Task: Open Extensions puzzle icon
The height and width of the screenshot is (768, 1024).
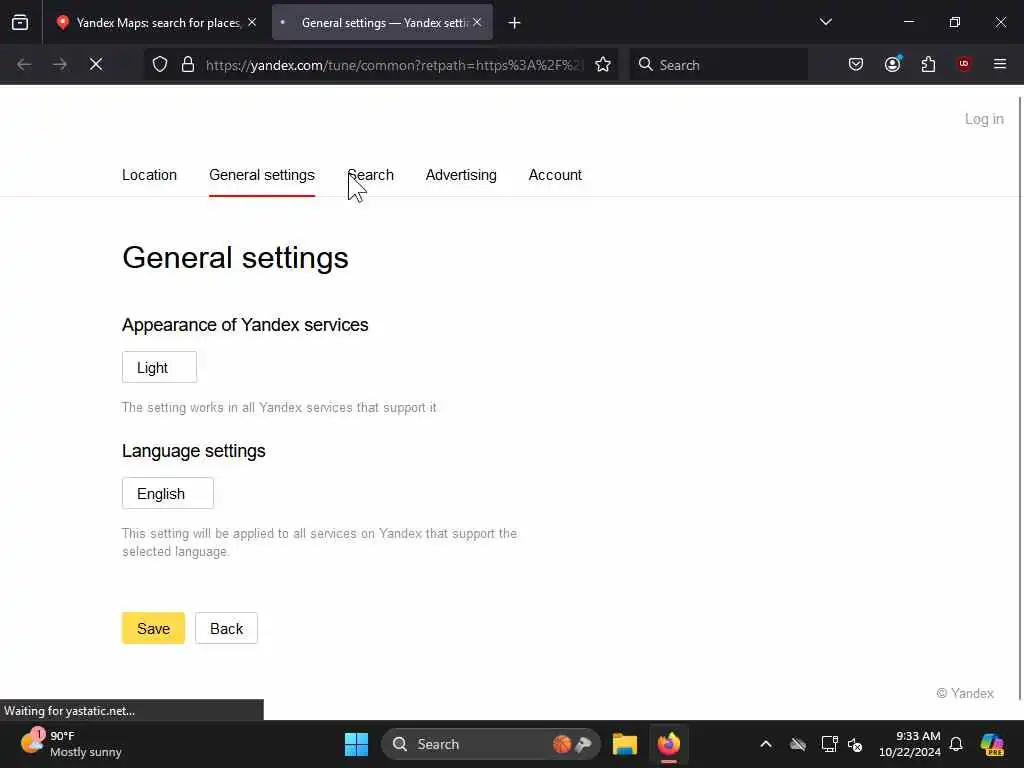Action: 928,64
